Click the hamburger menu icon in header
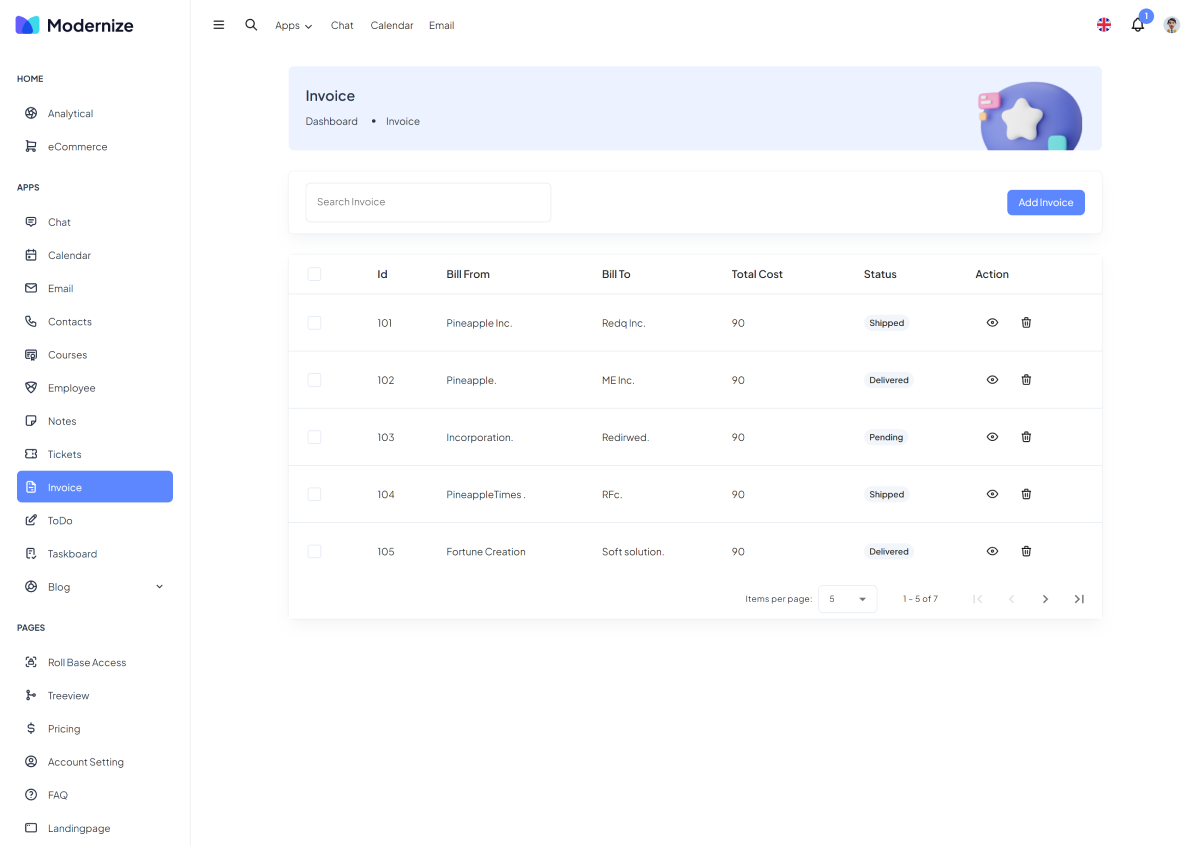Screen dimensions: 1200x846 click(x=219, y=25)
